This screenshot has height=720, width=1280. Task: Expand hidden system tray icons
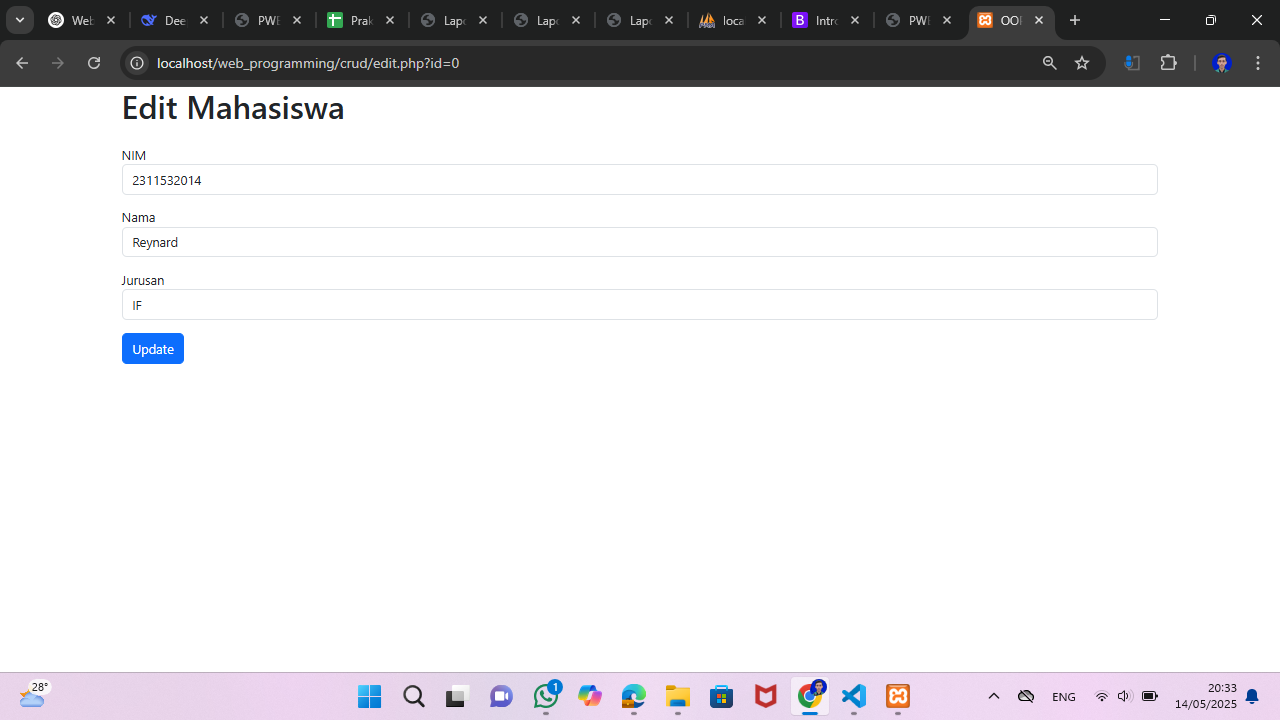click(993, 696)
